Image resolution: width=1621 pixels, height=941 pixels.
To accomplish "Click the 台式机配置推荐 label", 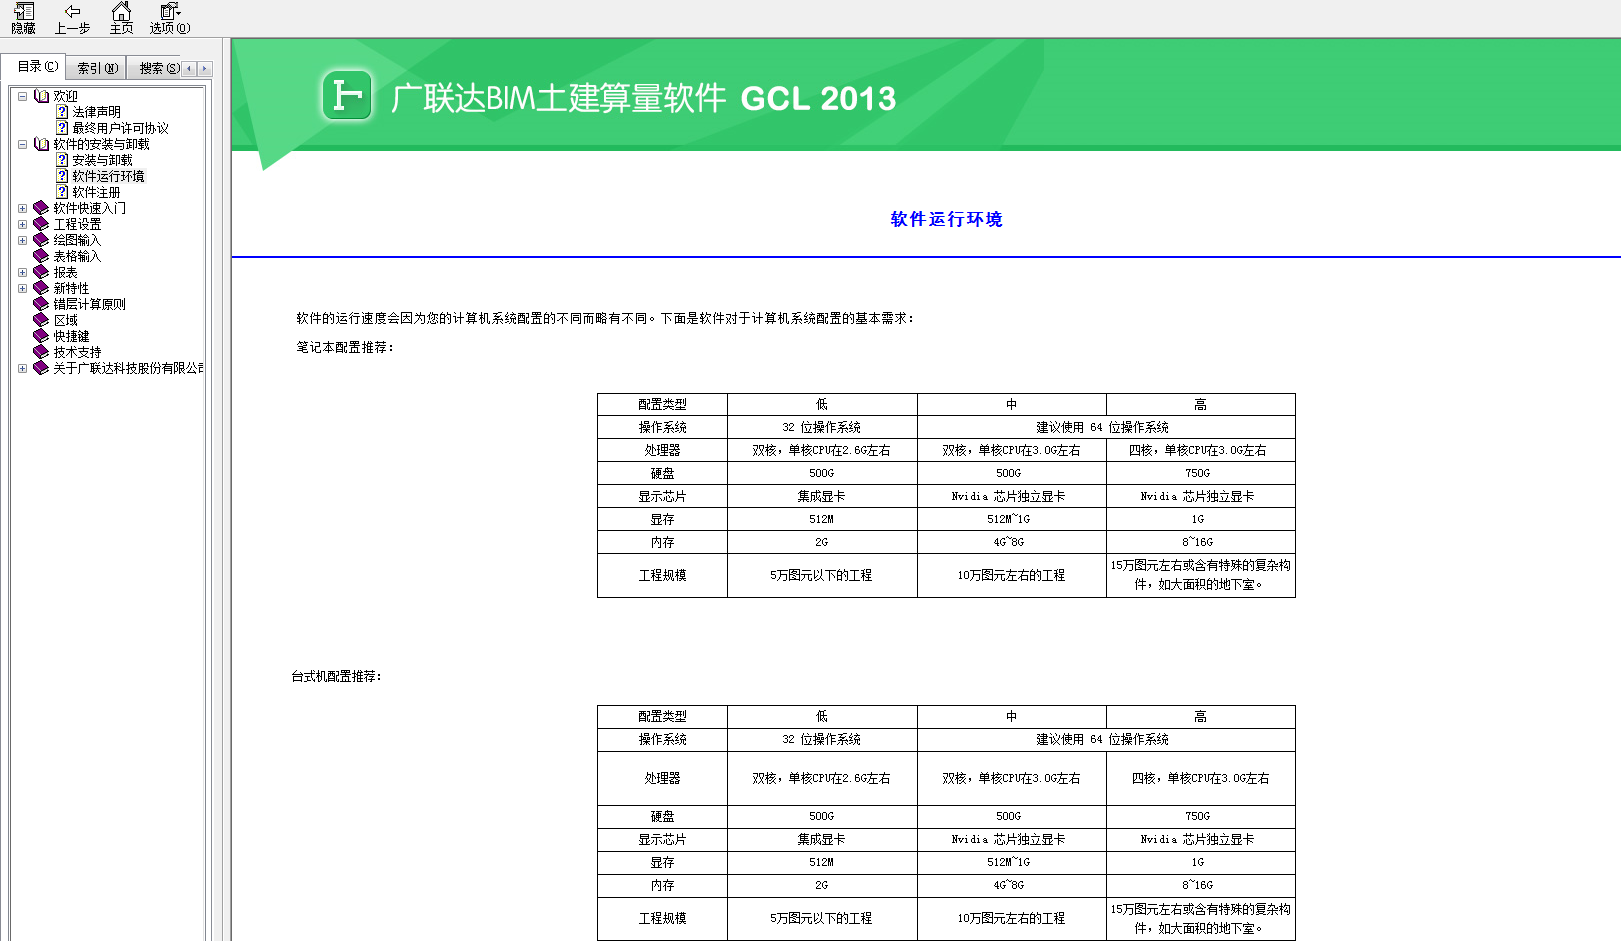I will tap(337, 676).
